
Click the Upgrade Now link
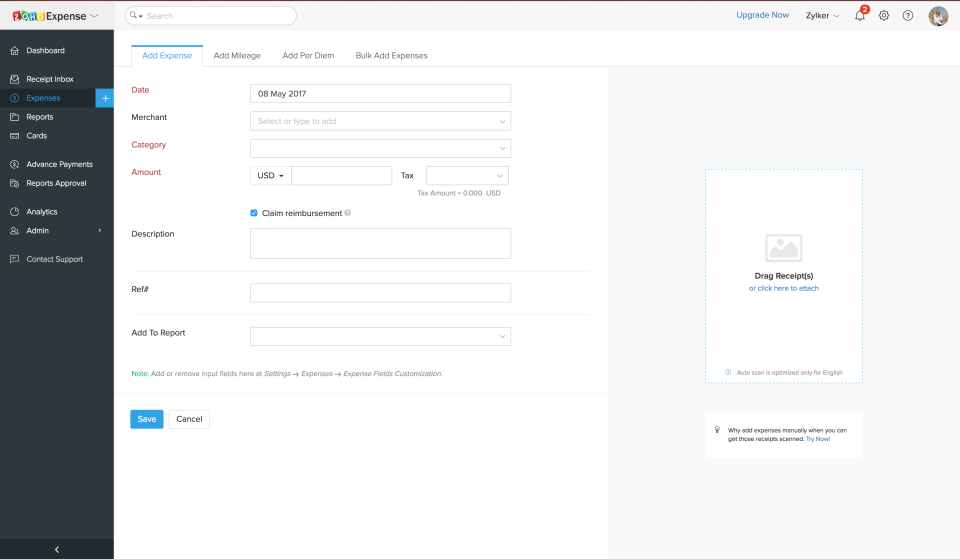(x=762, y=15)
